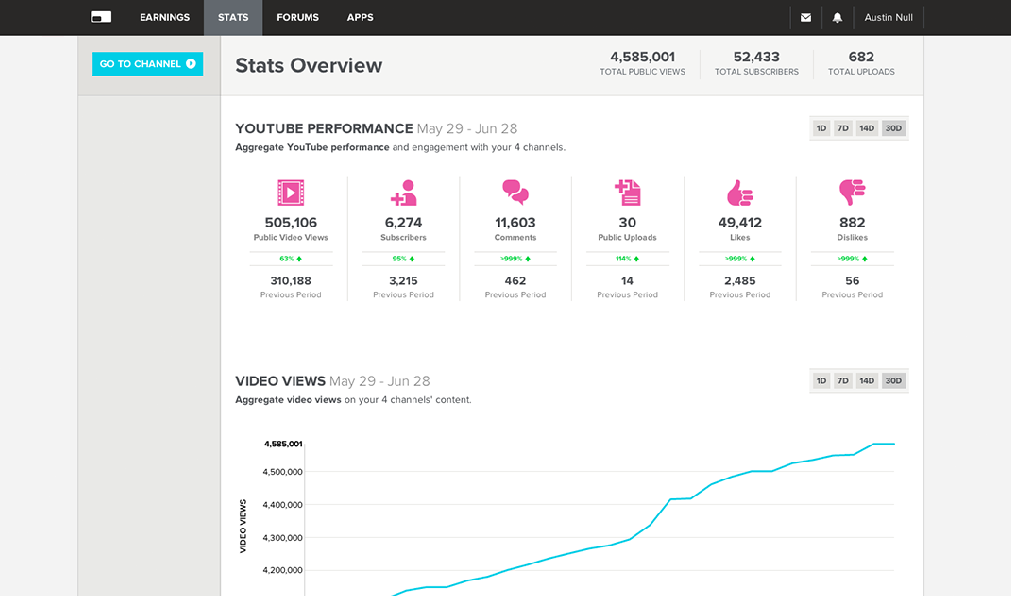Open the Earnings tab
The image size is (1011, 596).
(x=165, y=17)
